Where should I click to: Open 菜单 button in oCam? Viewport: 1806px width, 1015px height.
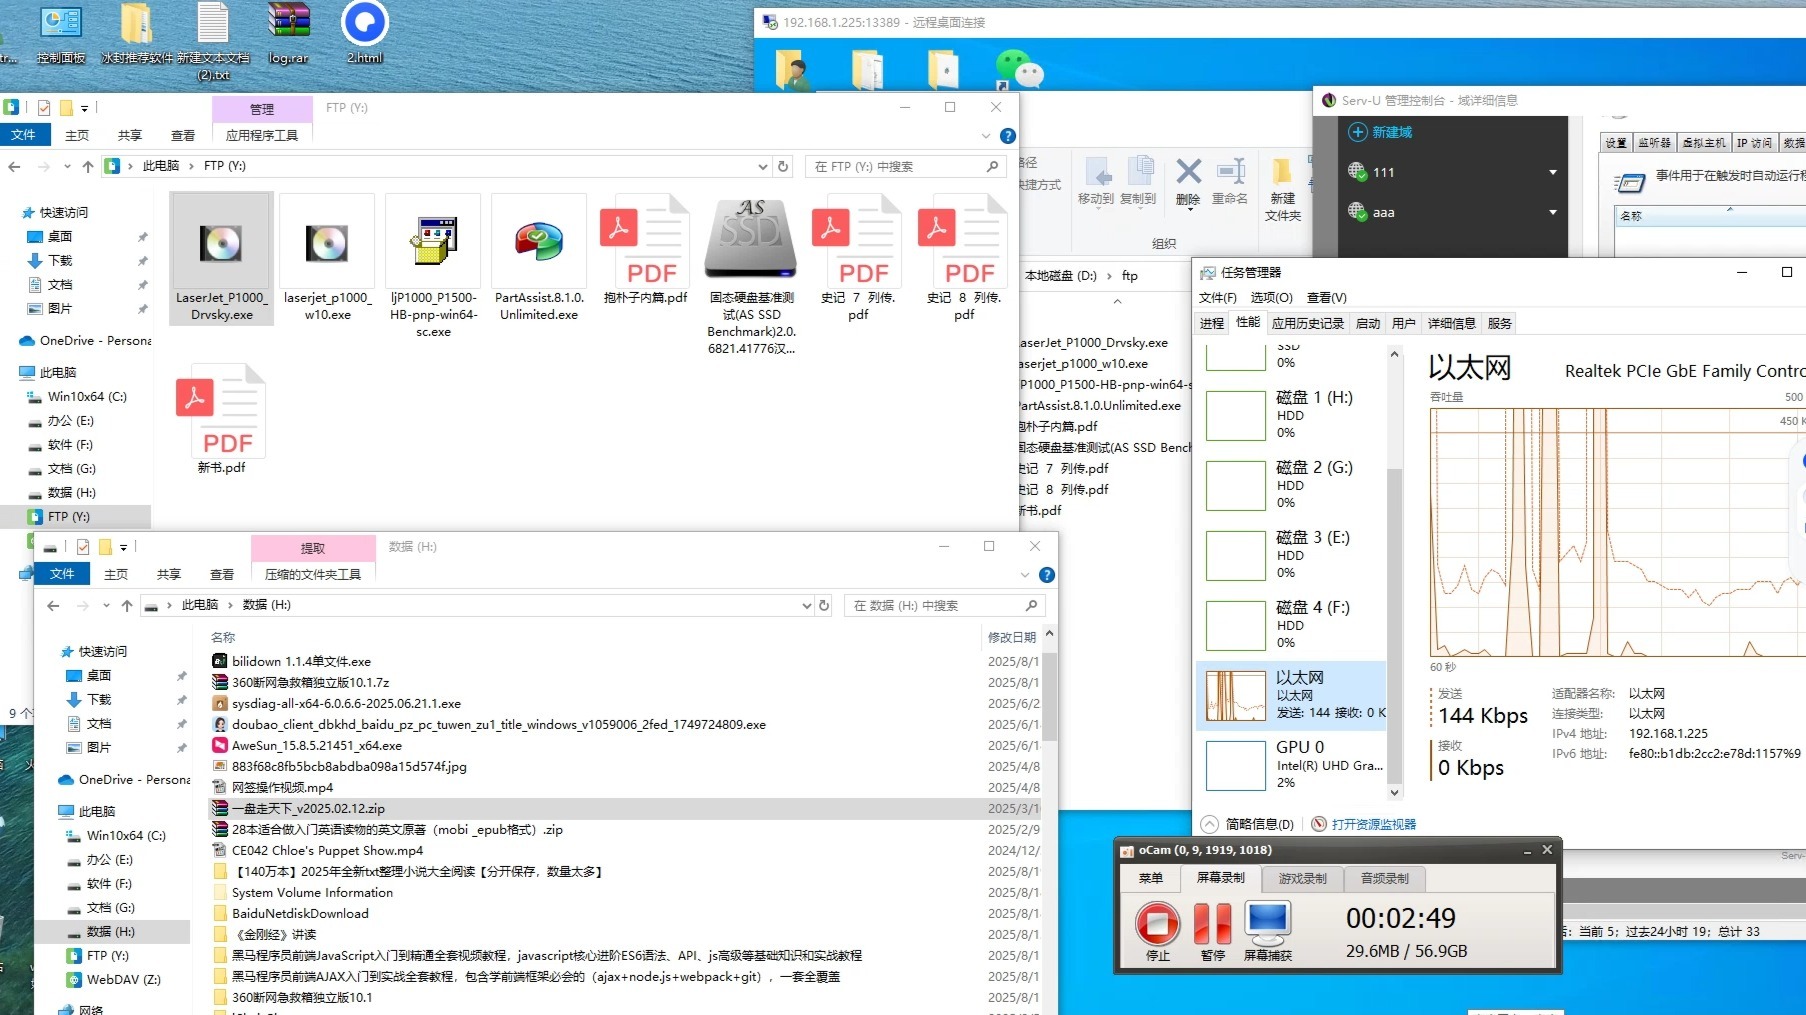(x=1151, y=878)
